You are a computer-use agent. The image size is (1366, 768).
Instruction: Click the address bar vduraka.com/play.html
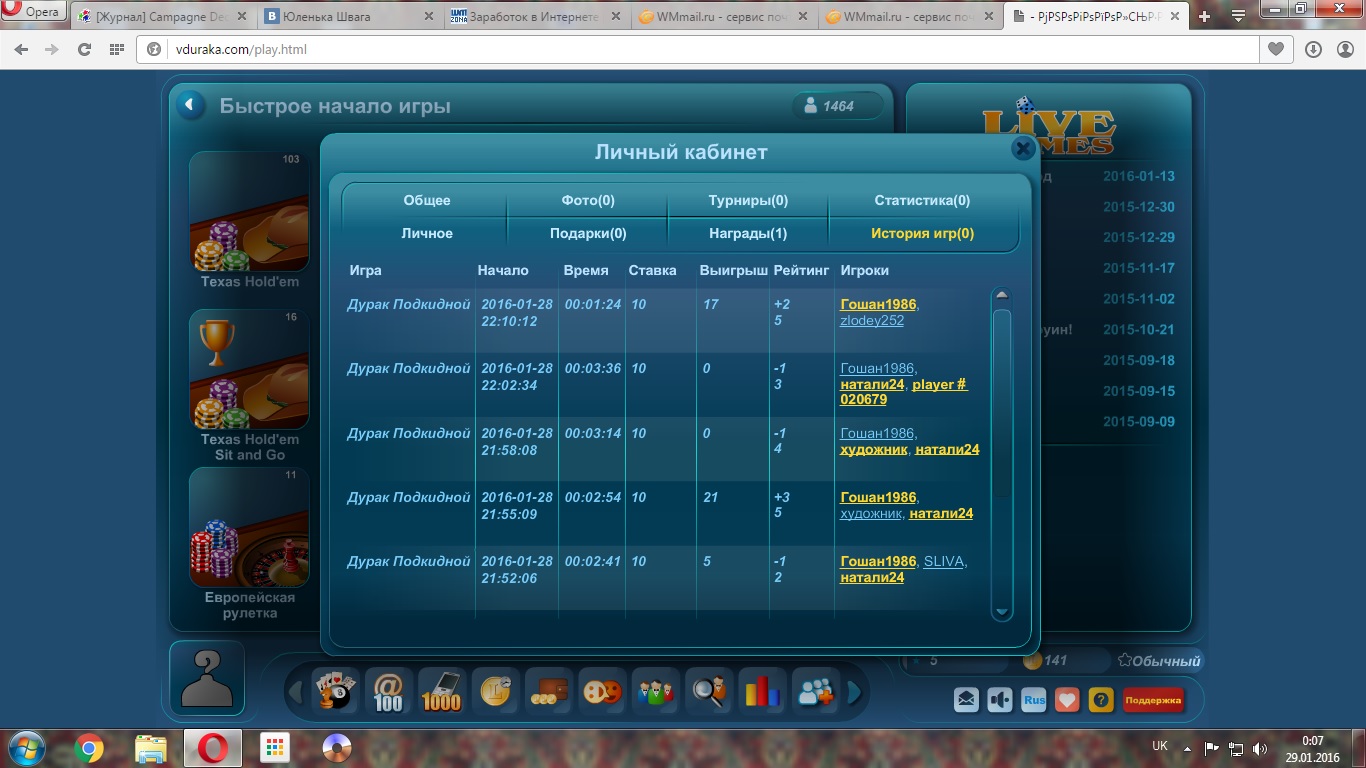click(x=700, y=49)
